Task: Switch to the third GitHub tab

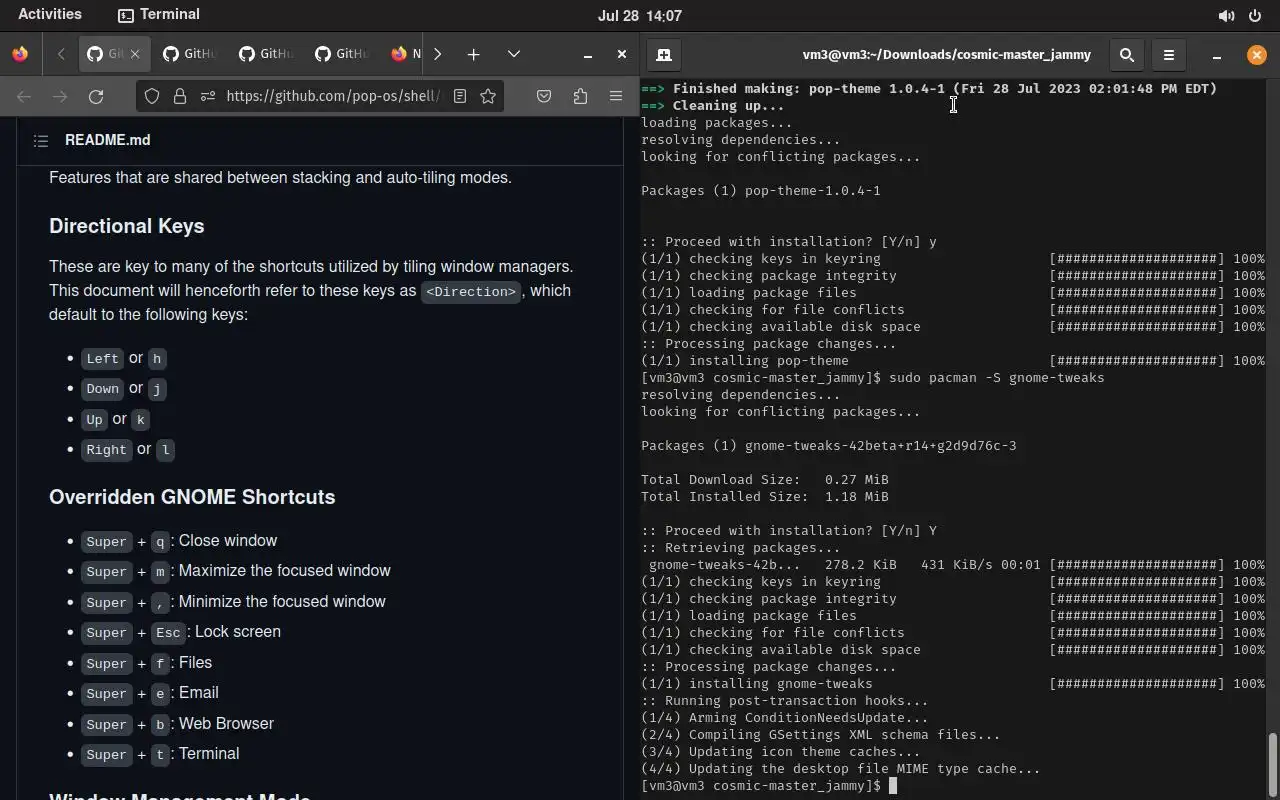Action: click(x=266, y=54)
